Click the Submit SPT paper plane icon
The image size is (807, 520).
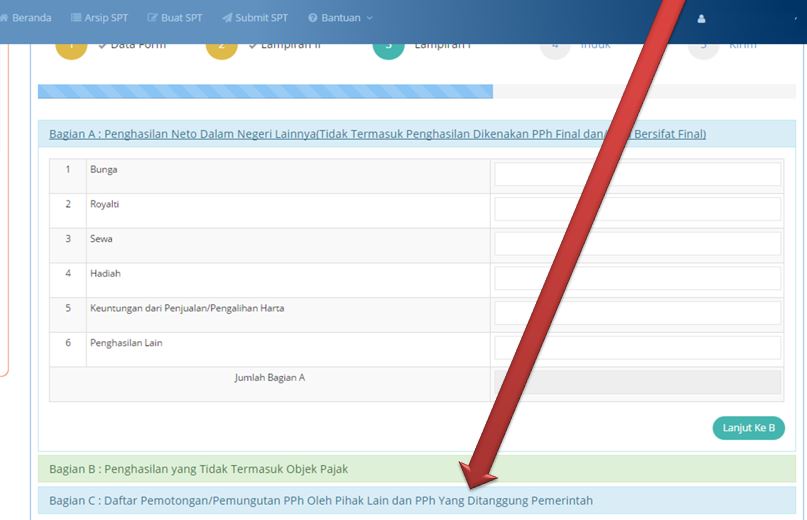pyautogui.click(x=227, y=18)
